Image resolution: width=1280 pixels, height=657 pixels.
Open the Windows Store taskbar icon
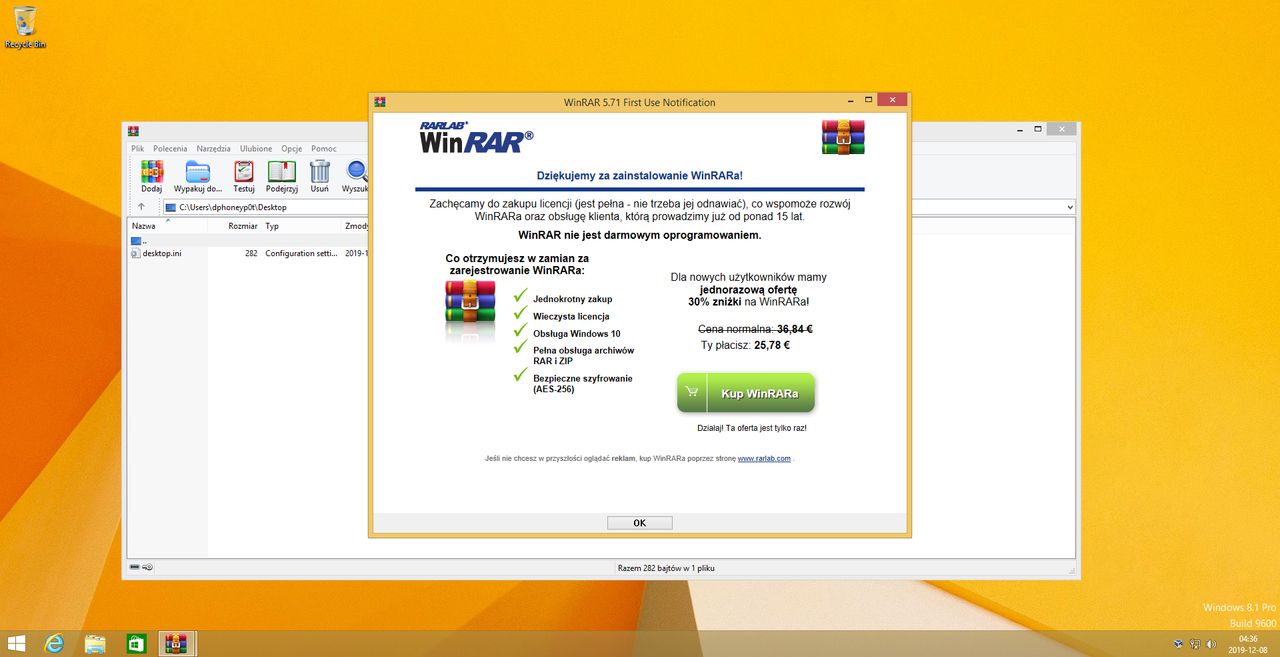135,643
